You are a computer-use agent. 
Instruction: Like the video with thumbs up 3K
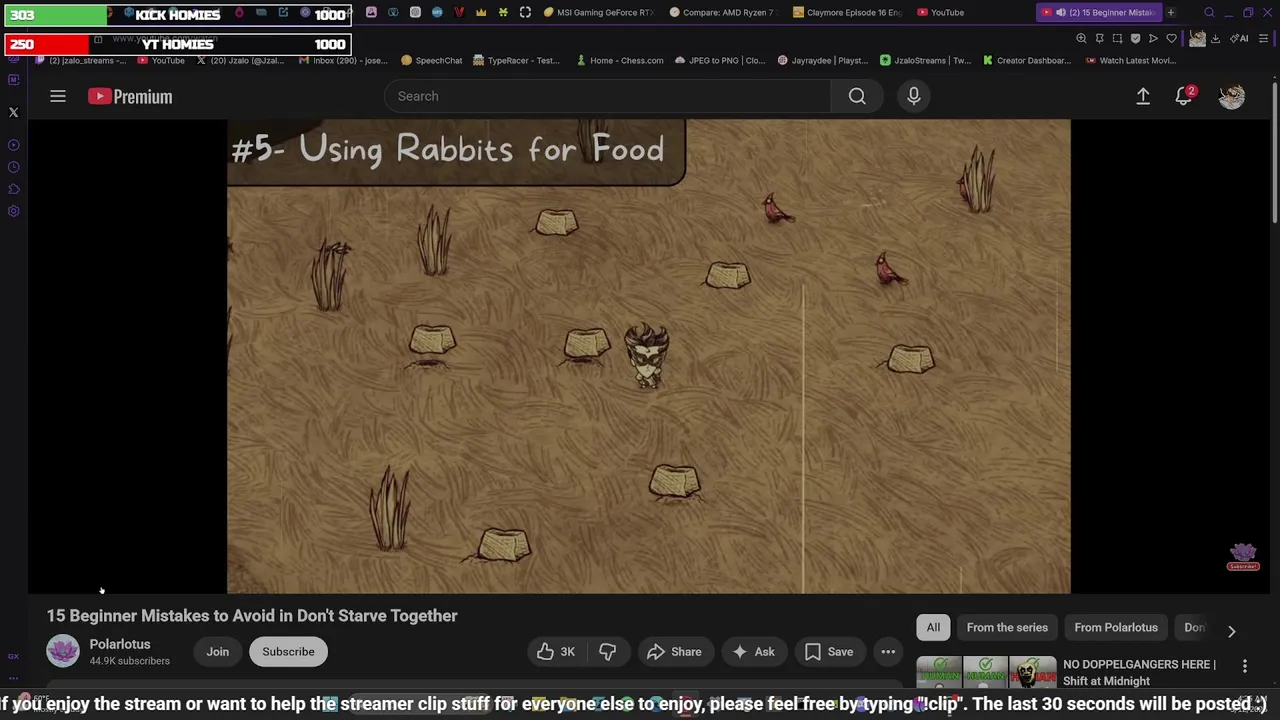(556, 652)
